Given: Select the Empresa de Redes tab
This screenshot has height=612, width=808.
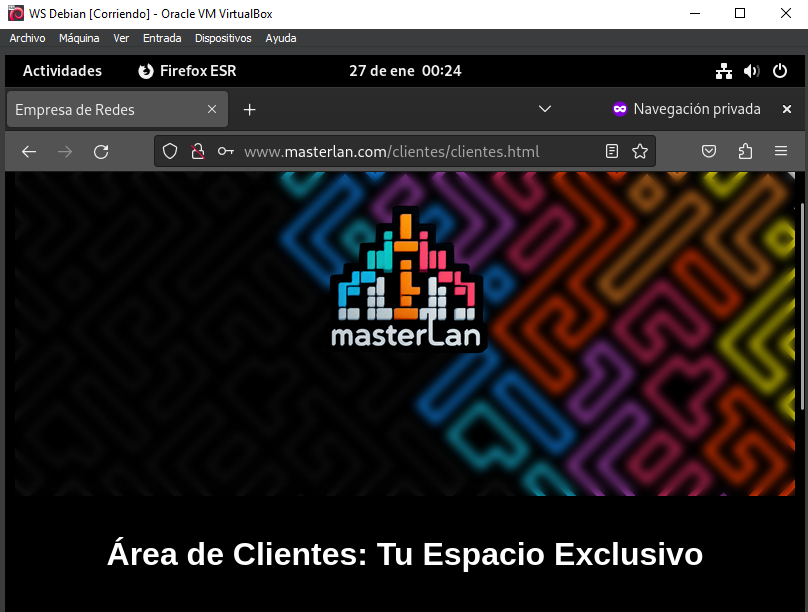Looking at the screenshot, I should point(117,109).
